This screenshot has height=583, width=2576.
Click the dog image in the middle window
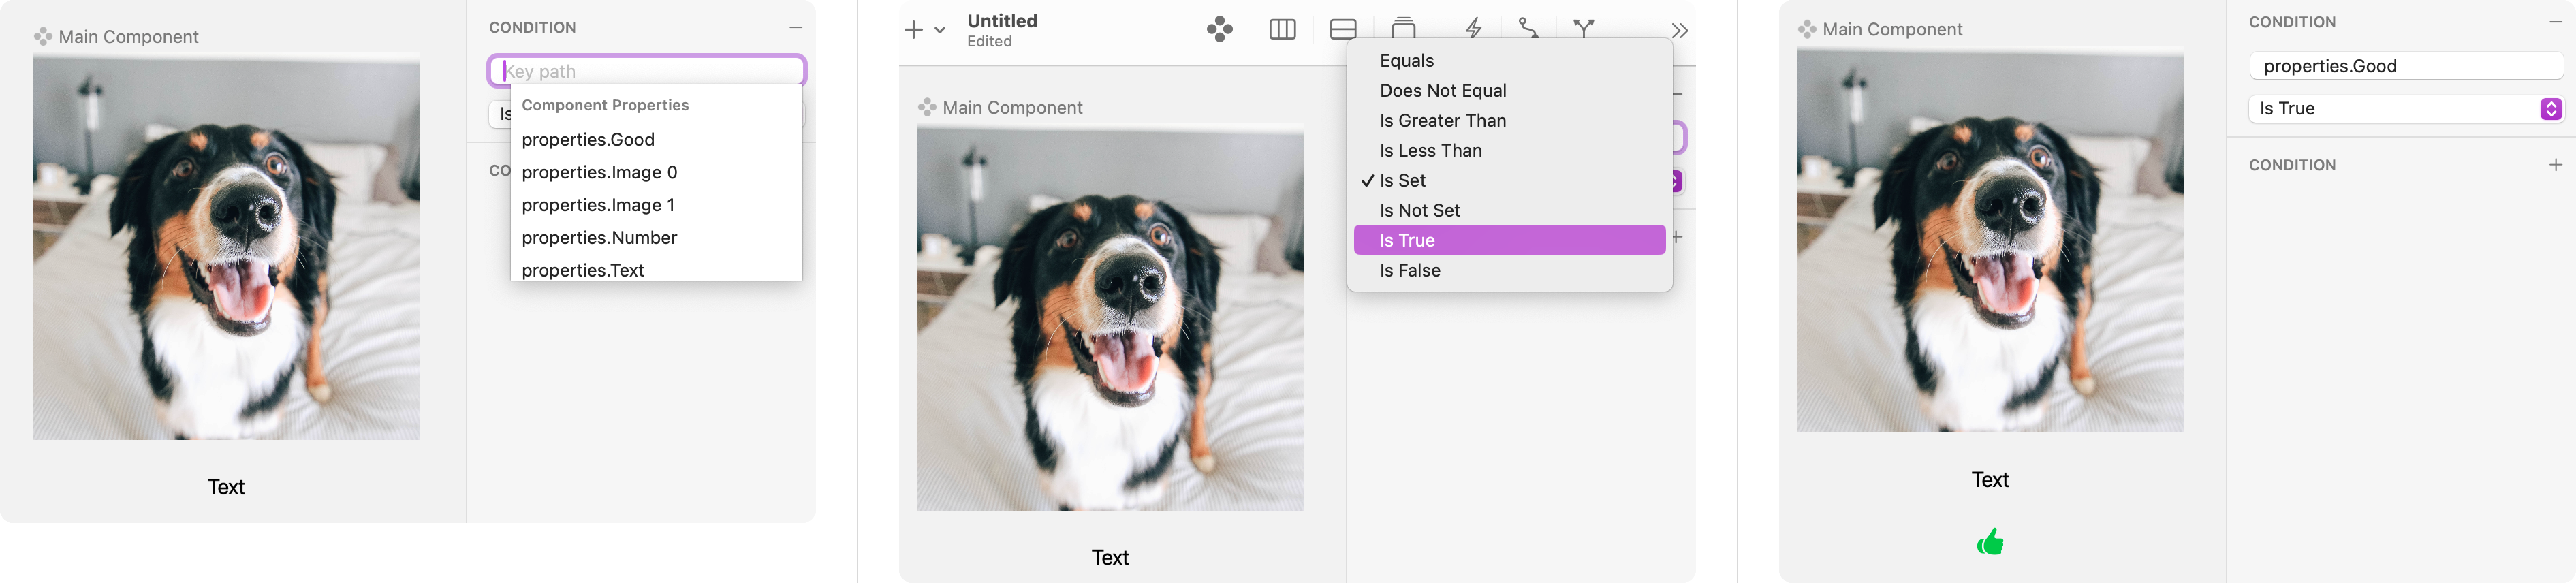[1110, 318]
